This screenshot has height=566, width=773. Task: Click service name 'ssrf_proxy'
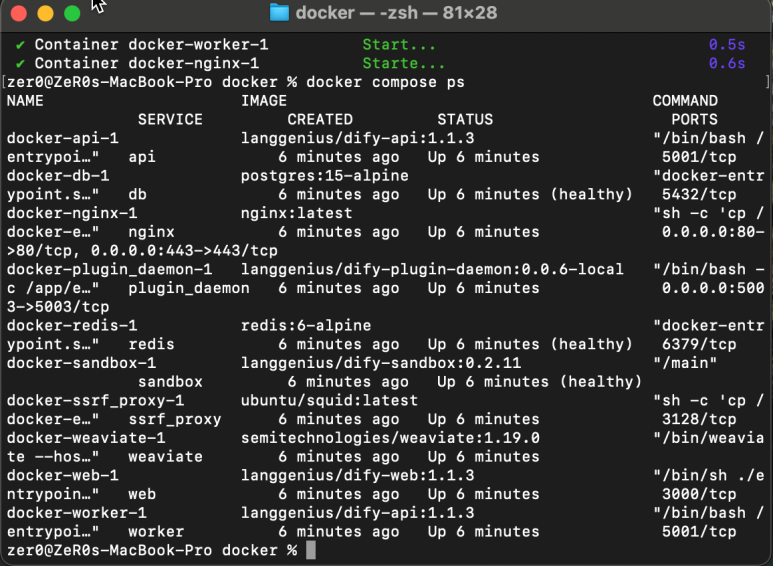(x=175, y=419)
